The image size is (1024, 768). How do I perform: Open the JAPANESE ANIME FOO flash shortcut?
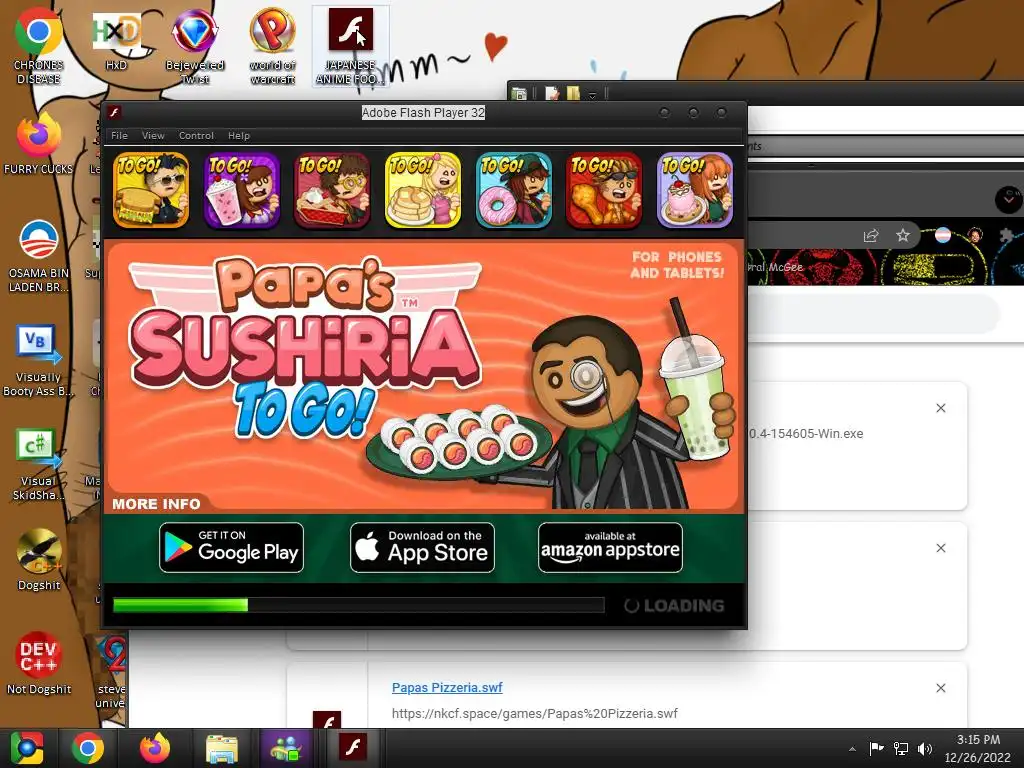point(351,46)
